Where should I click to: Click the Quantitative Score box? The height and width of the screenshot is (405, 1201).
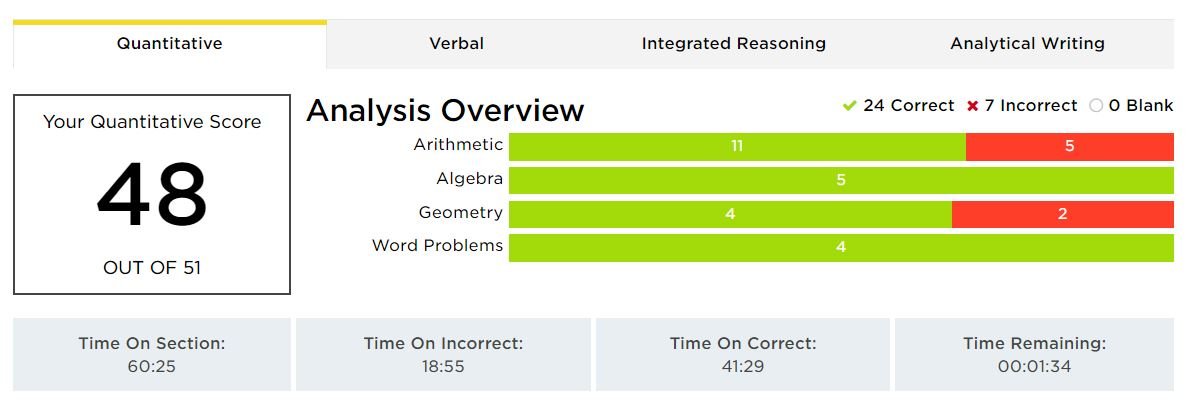(152, 195)
